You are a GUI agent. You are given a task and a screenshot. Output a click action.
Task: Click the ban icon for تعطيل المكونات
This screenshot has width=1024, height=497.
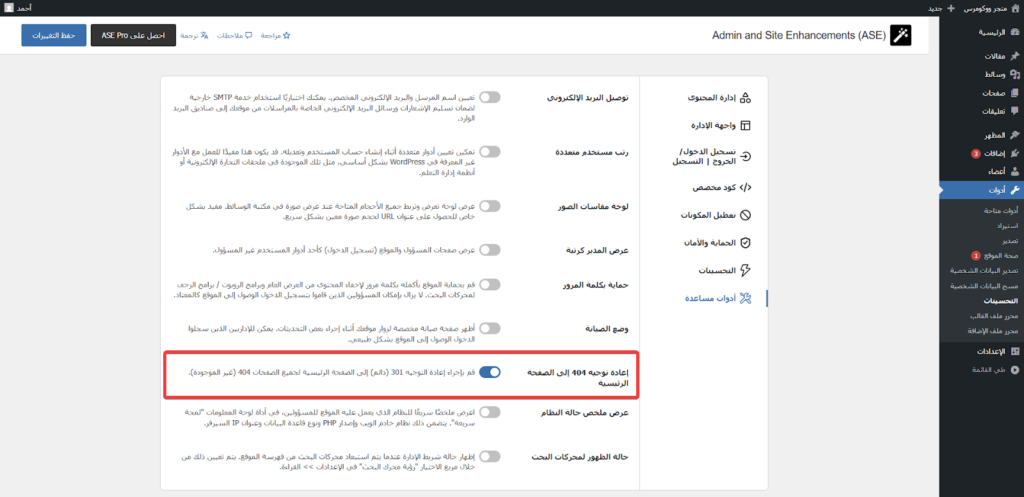click(x=746, y=215)
